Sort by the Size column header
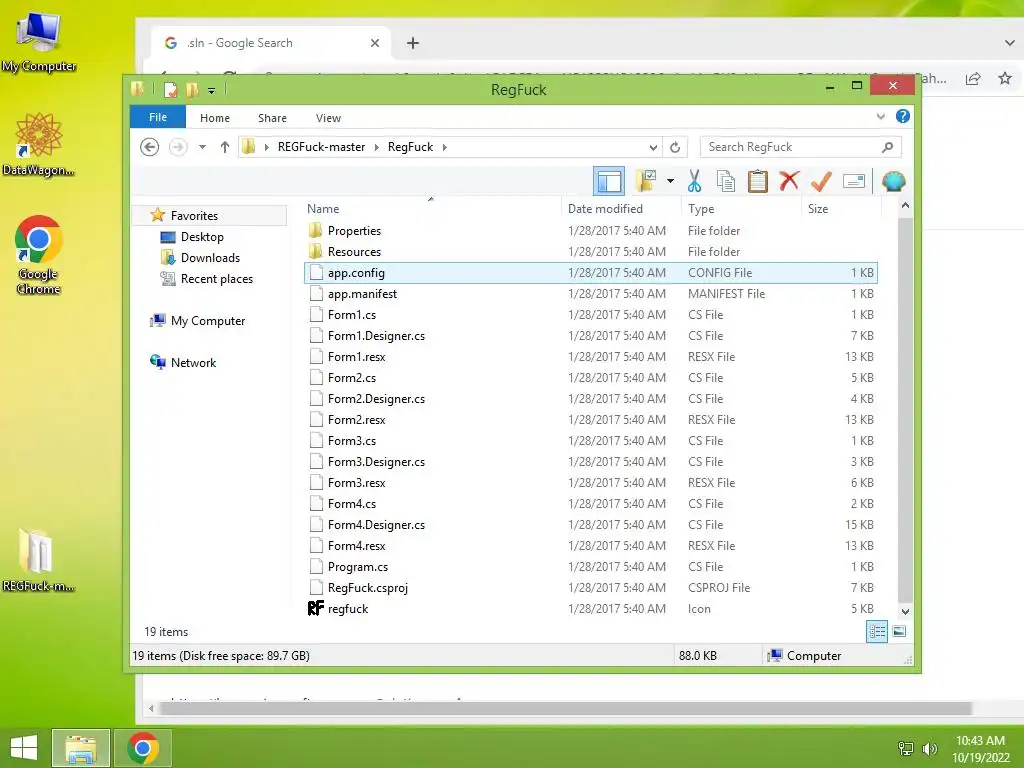 pos(818,208)
